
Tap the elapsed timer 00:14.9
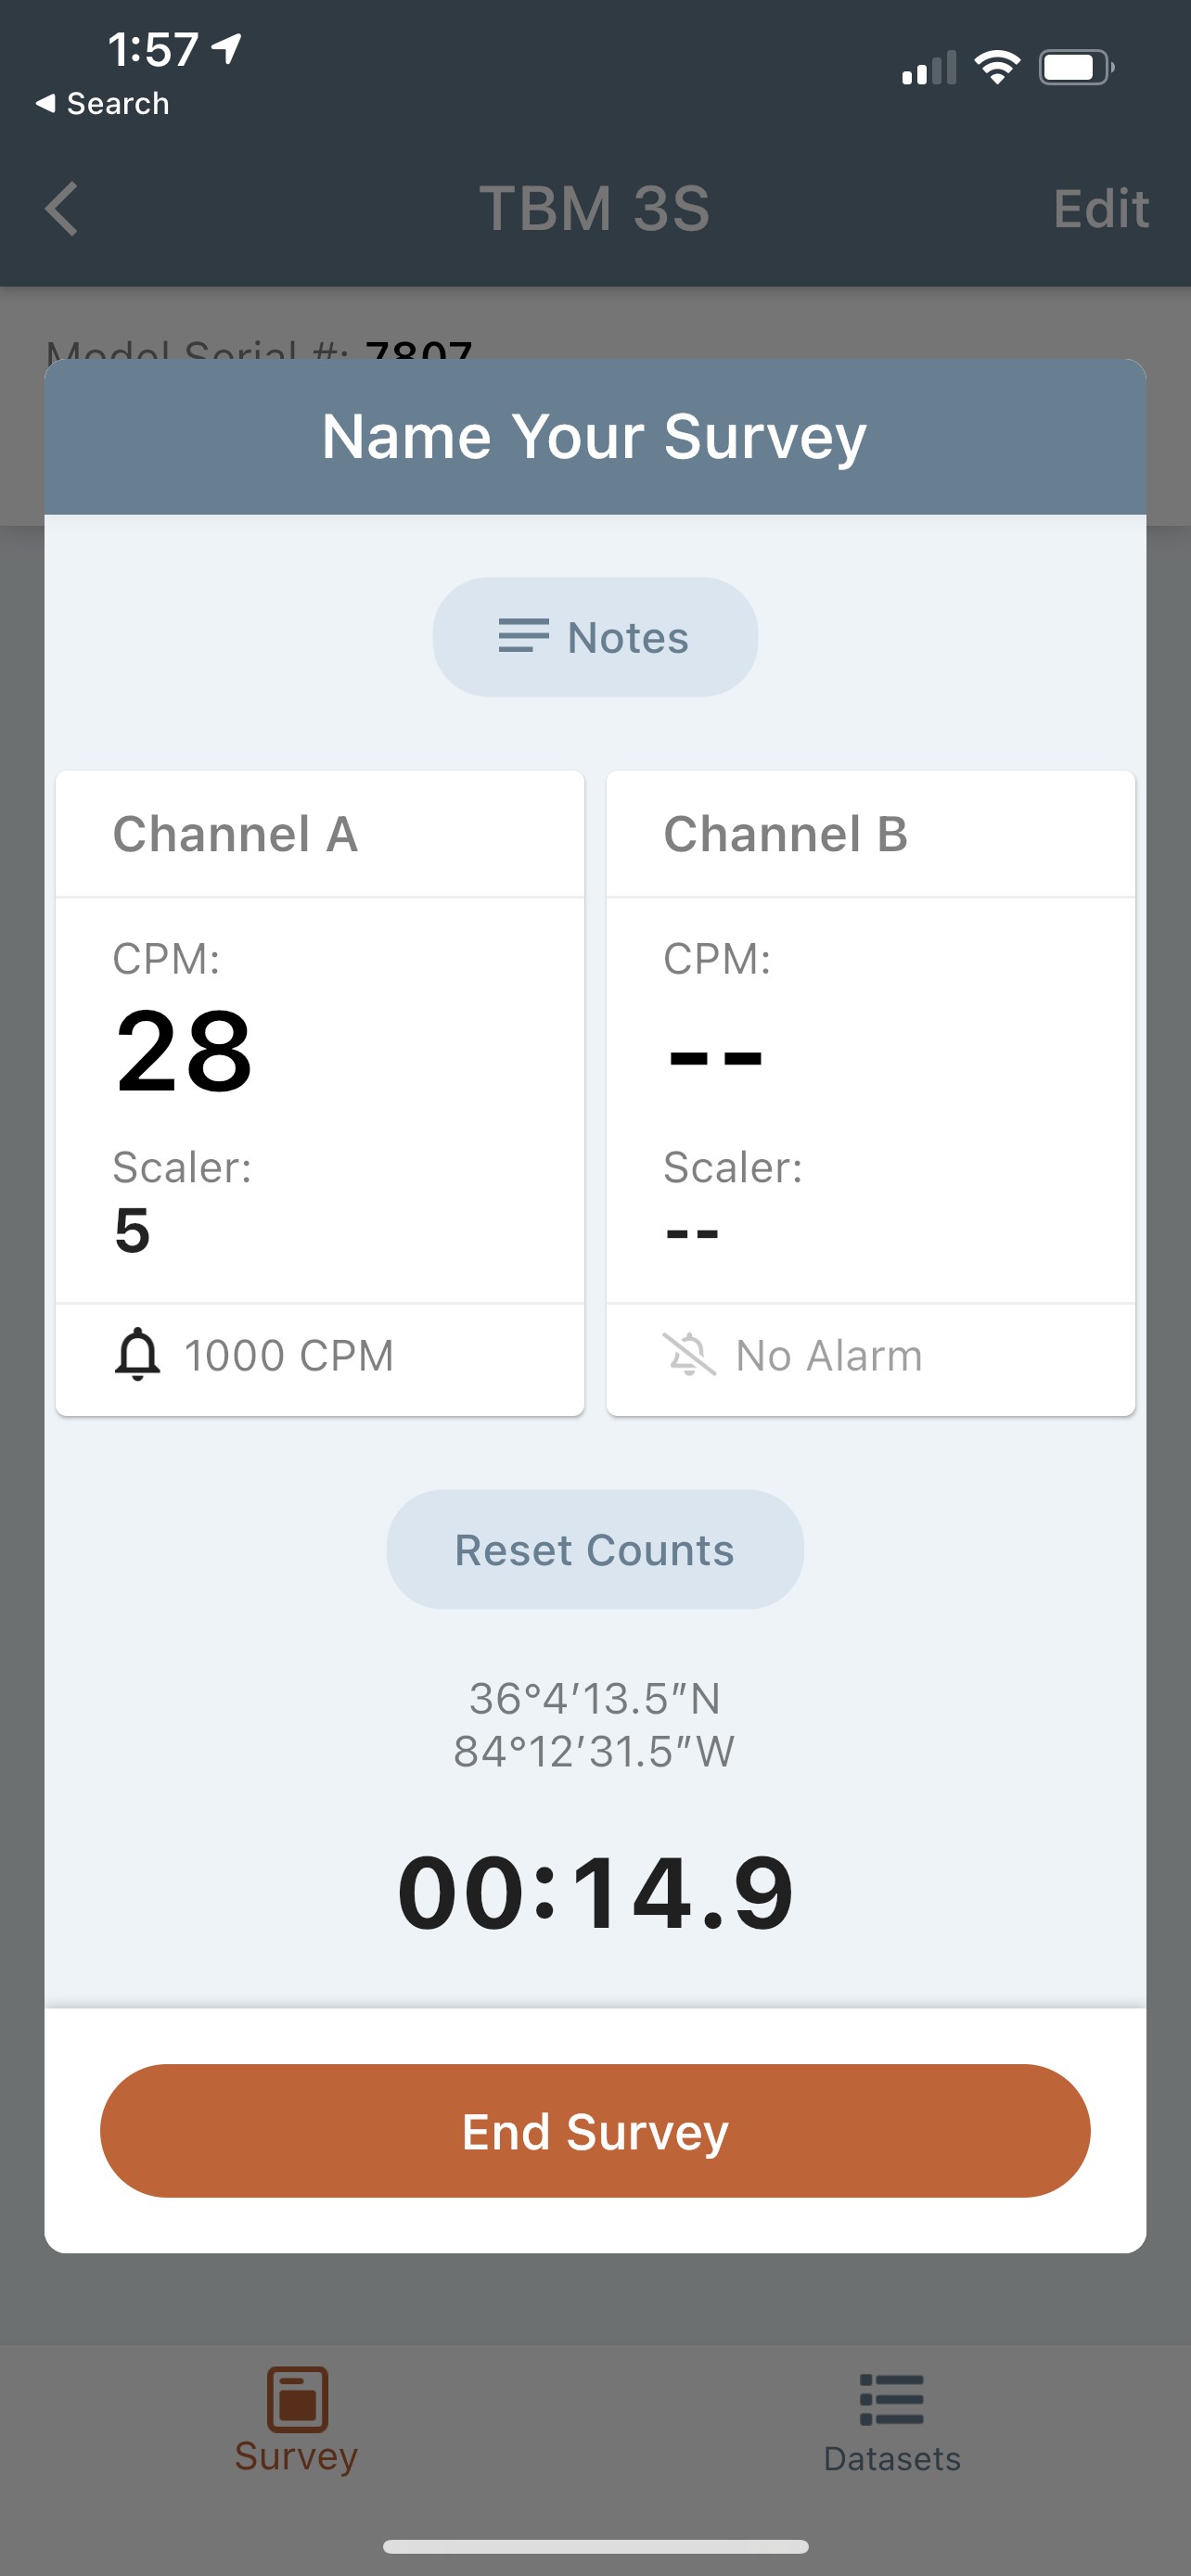coord(596,1893)
